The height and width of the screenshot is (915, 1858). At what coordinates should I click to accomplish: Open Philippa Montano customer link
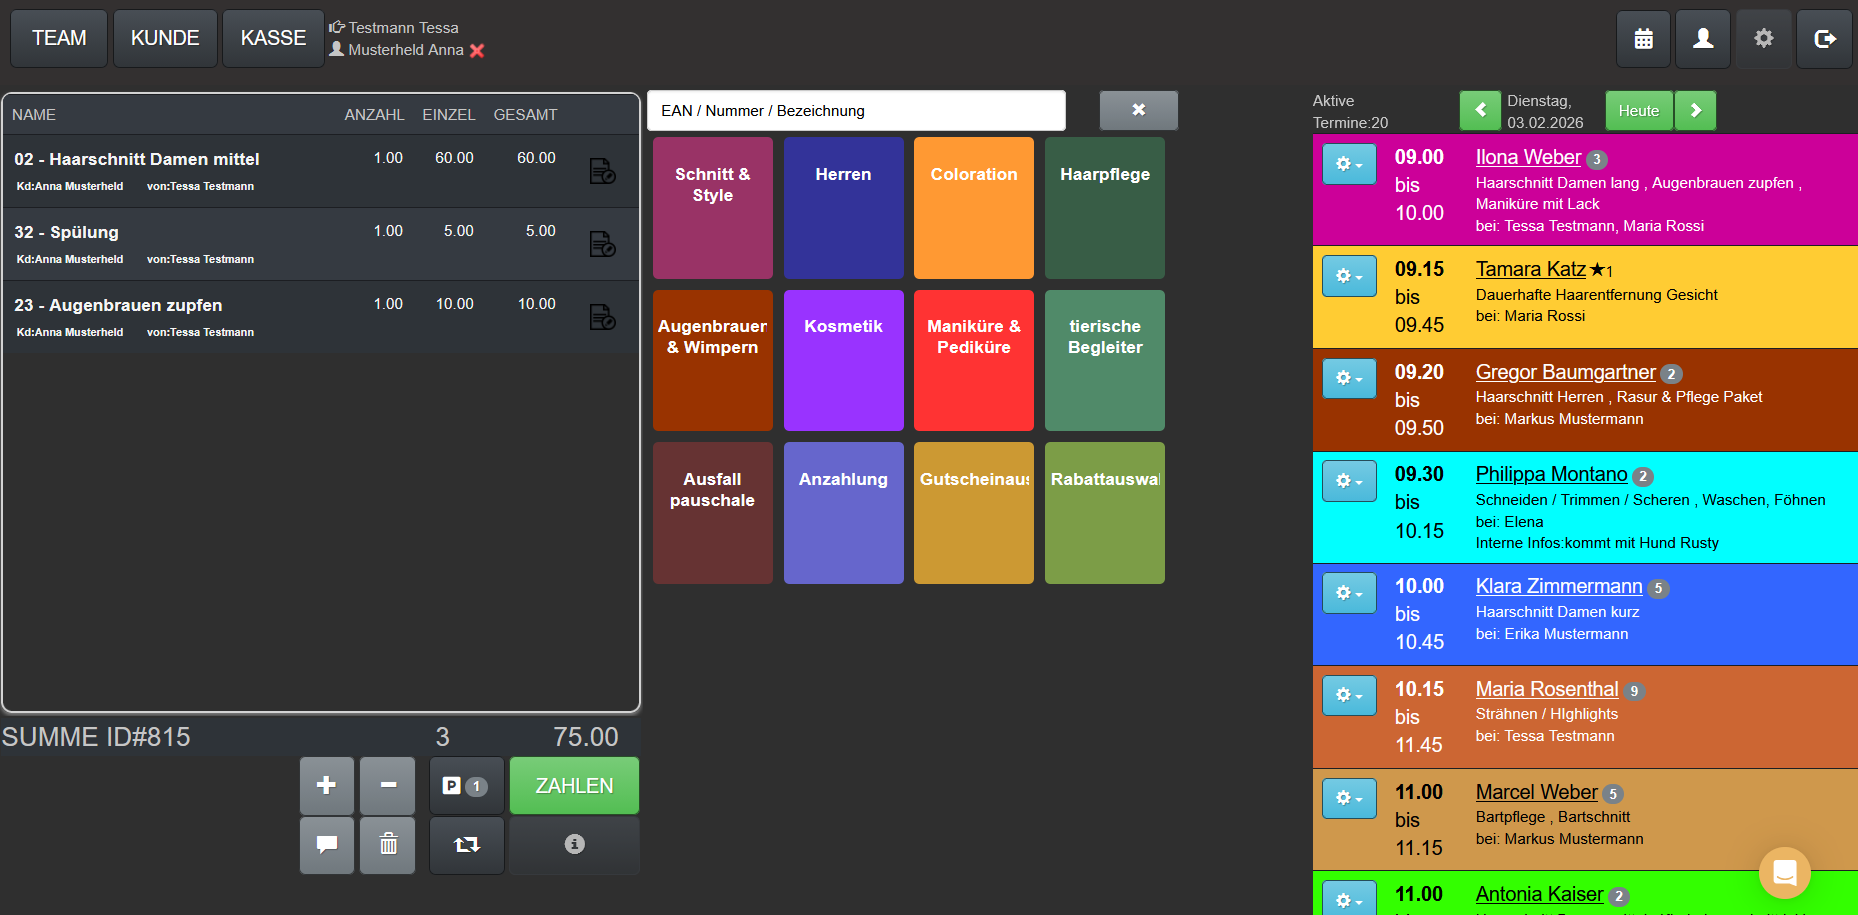tap(1551, 474)
